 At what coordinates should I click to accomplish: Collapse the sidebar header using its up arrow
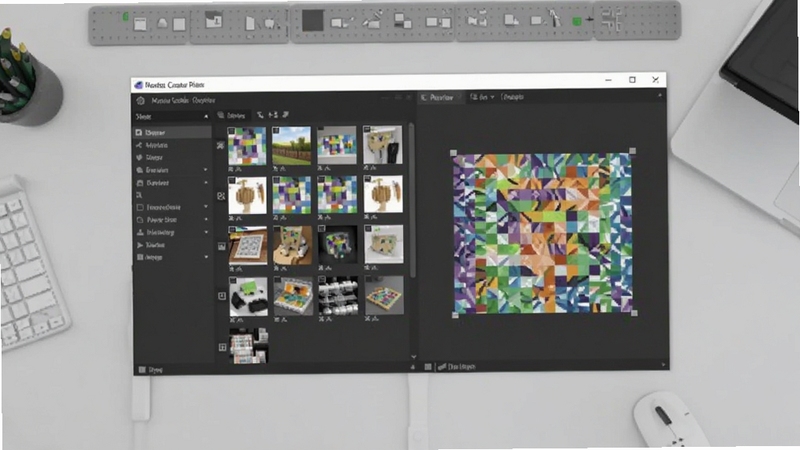point(206,116)
